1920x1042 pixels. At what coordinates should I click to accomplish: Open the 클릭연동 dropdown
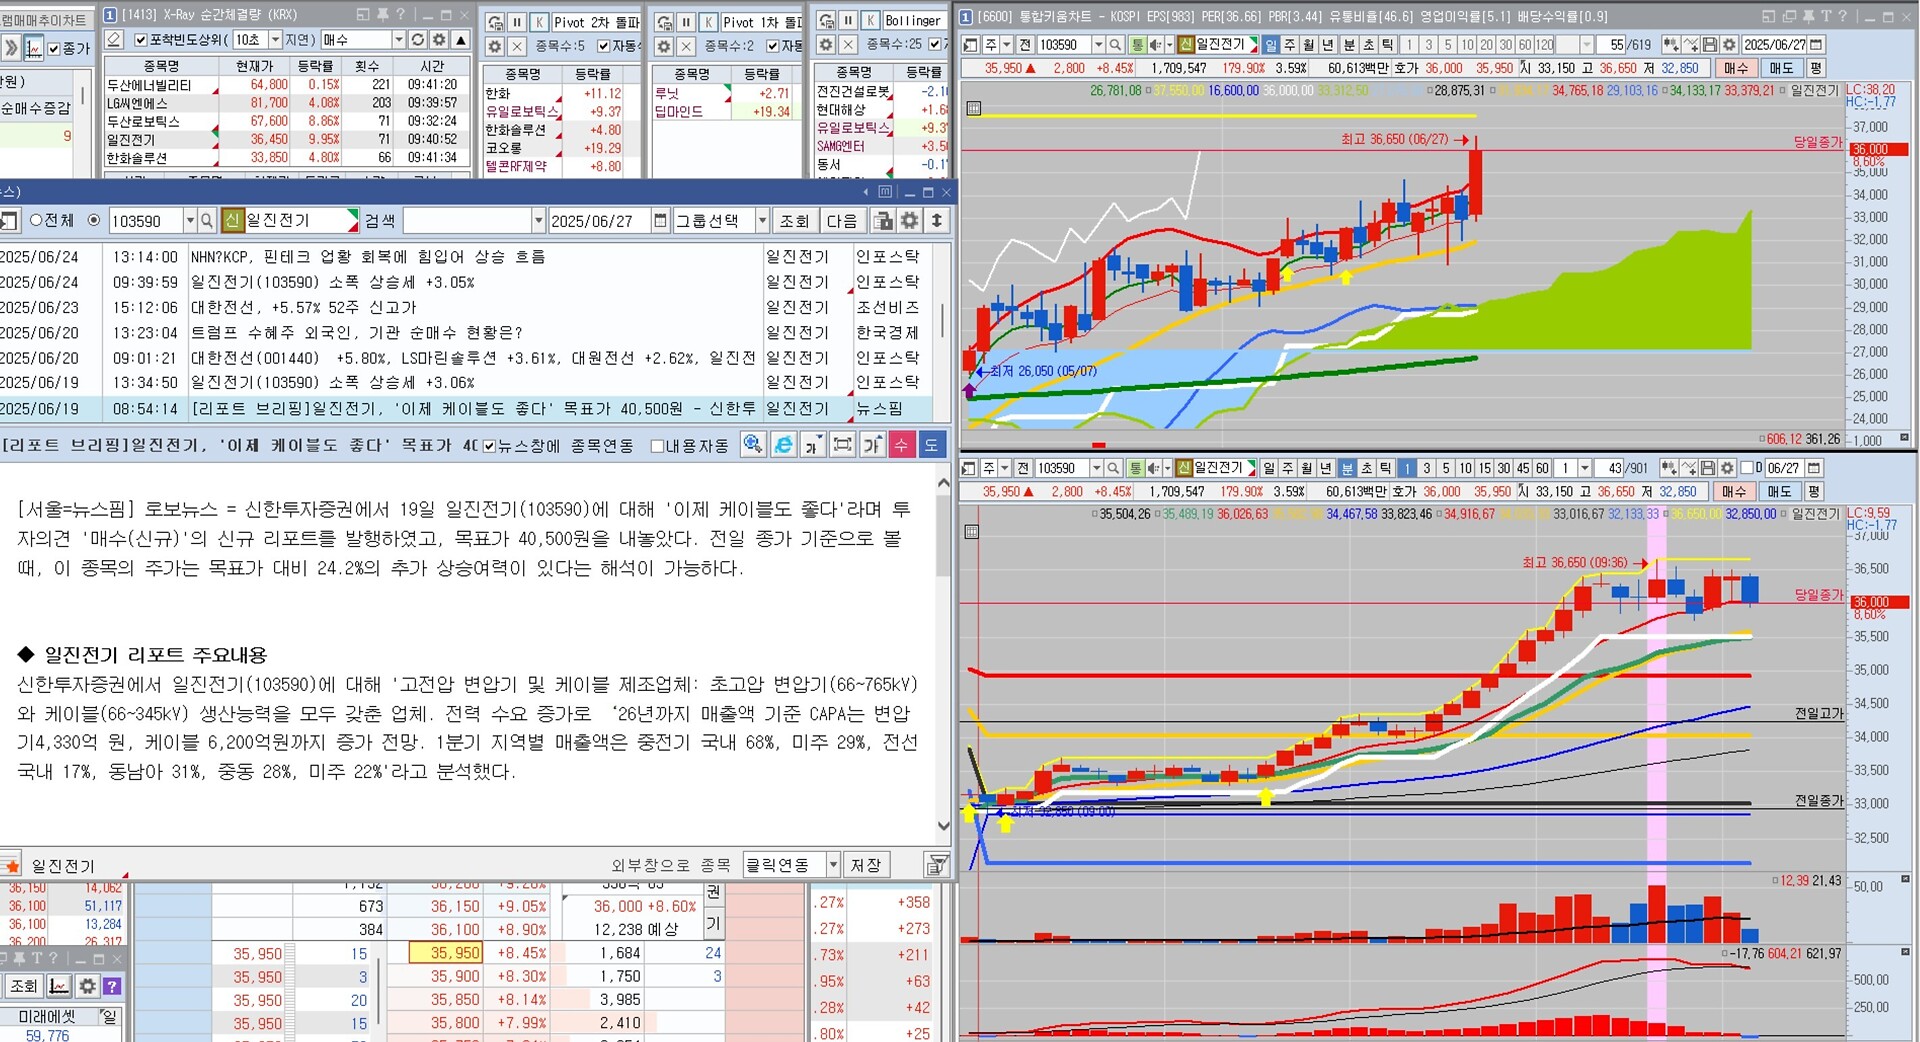point(832,865)
